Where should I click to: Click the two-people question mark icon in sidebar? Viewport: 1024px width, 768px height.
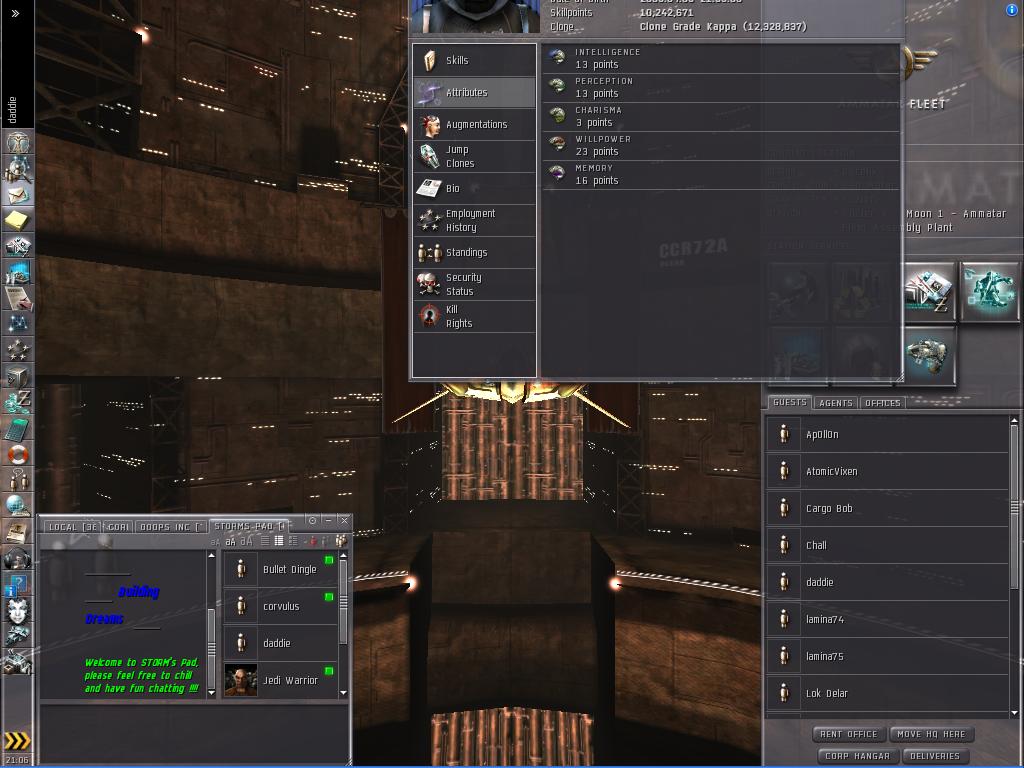pyautogui.click(x=18, y=480)
